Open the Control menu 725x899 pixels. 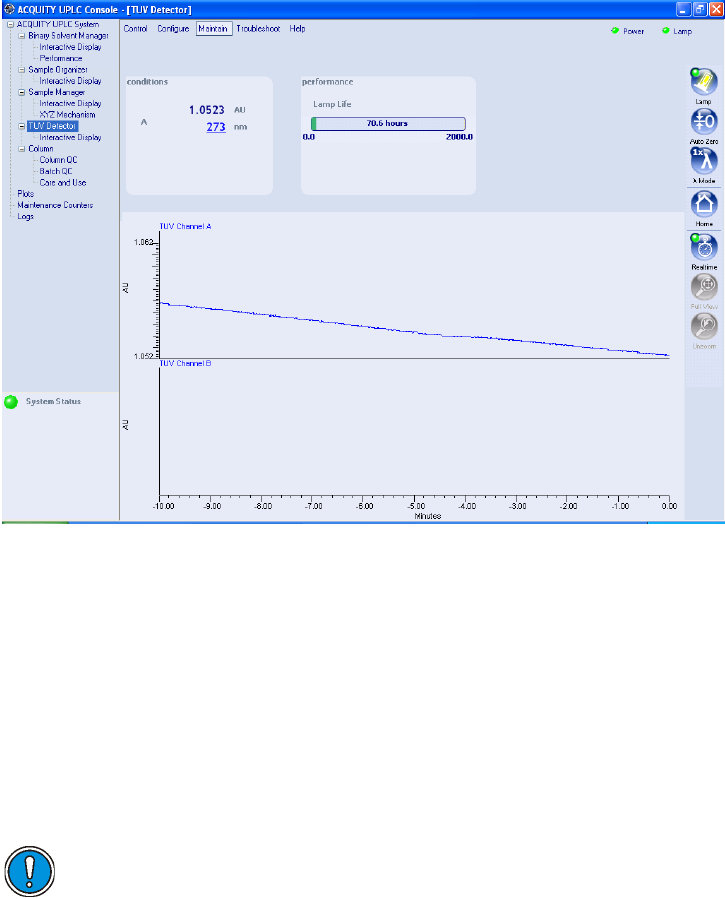click(x=135, y=29)
